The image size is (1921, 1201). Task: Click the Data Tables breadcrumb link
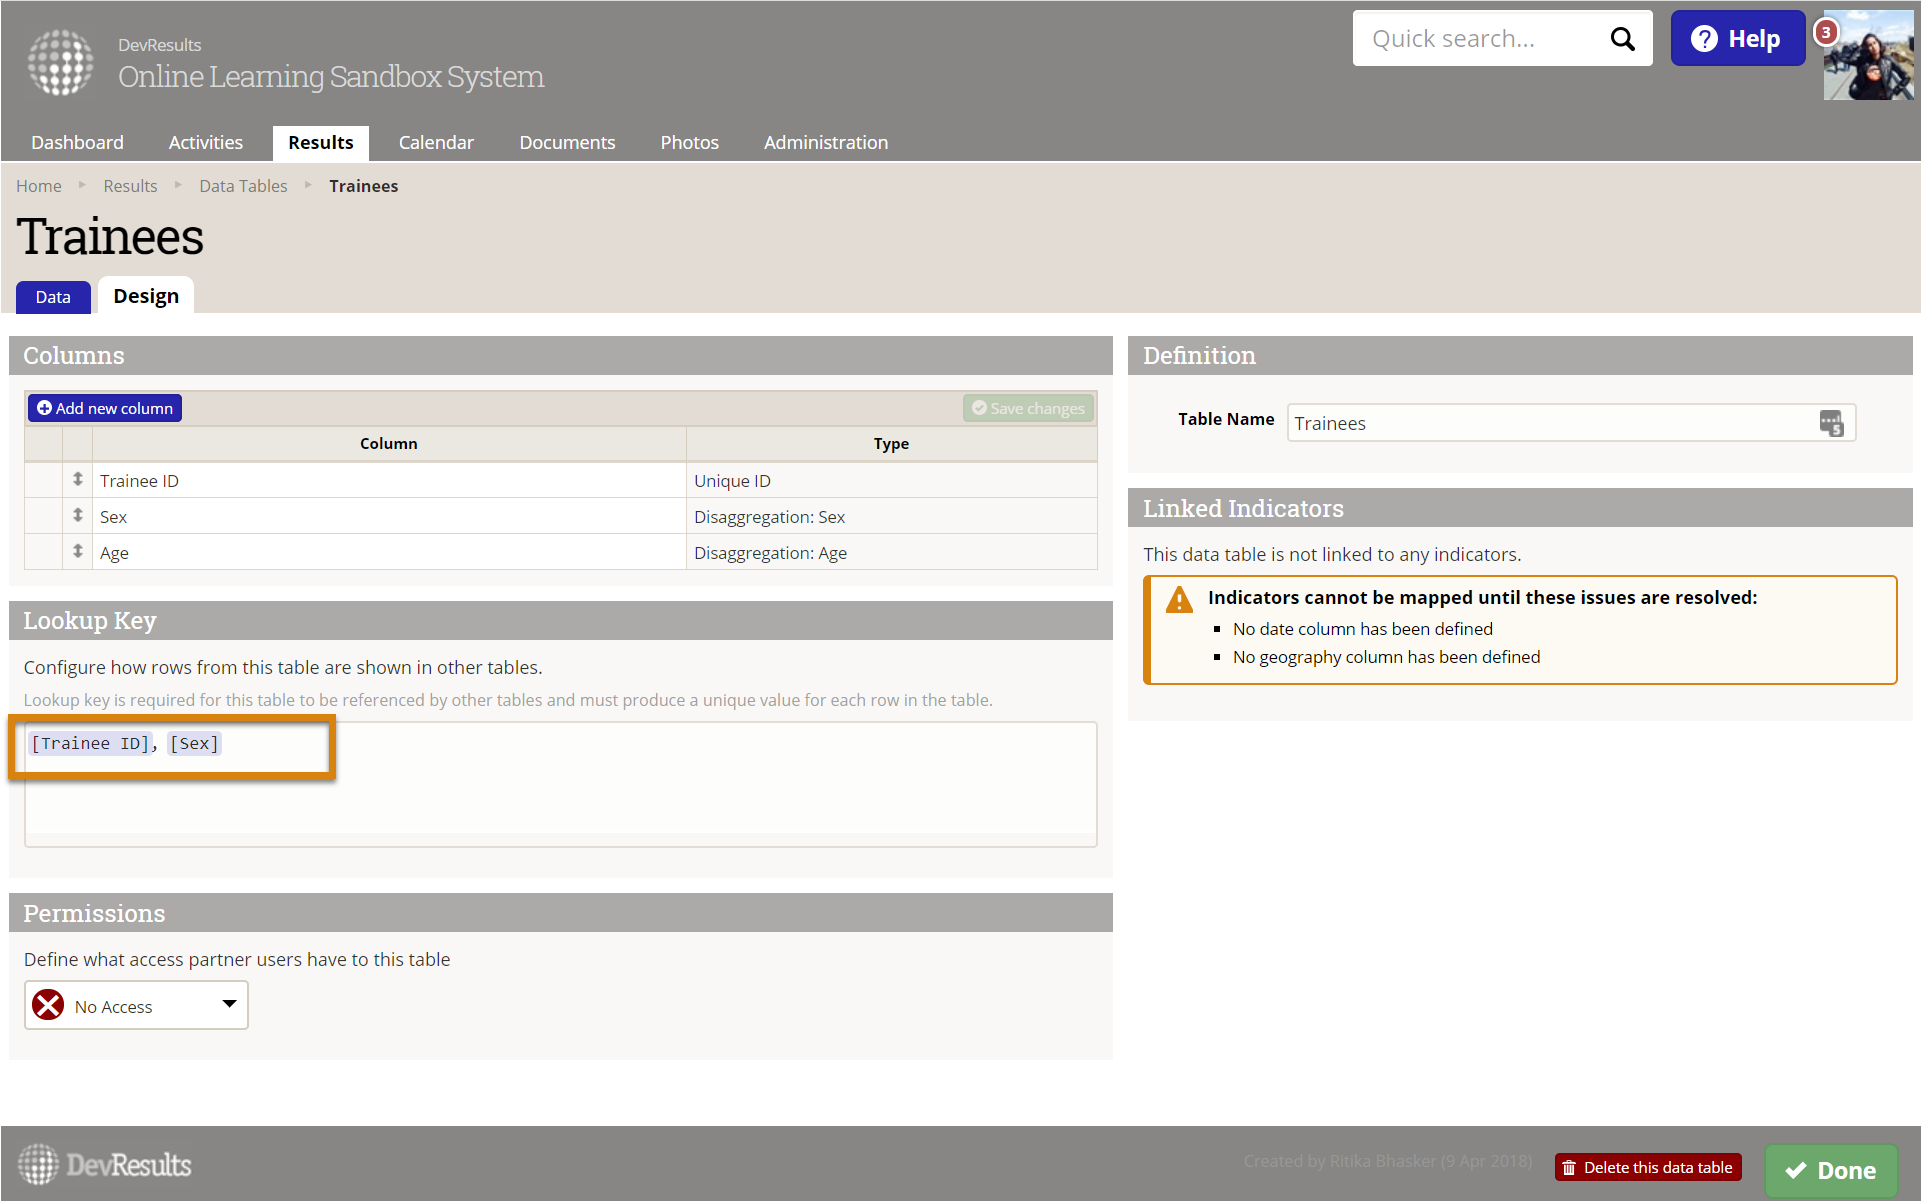[243, 186]
